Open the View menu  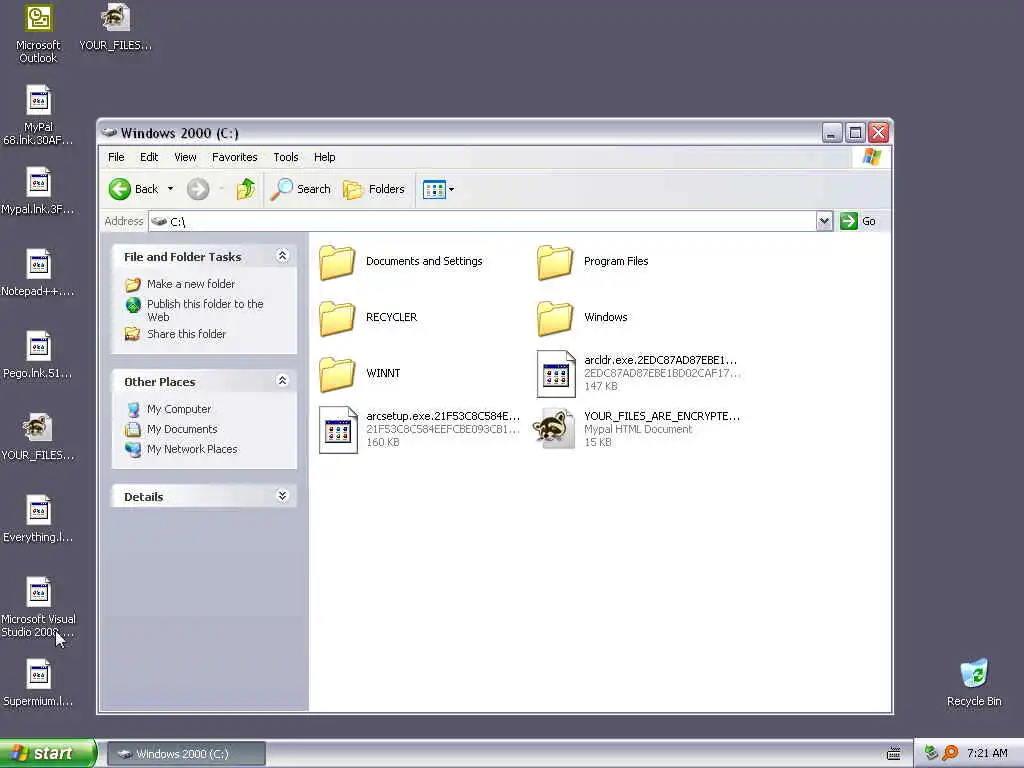[x=185, y=157]
